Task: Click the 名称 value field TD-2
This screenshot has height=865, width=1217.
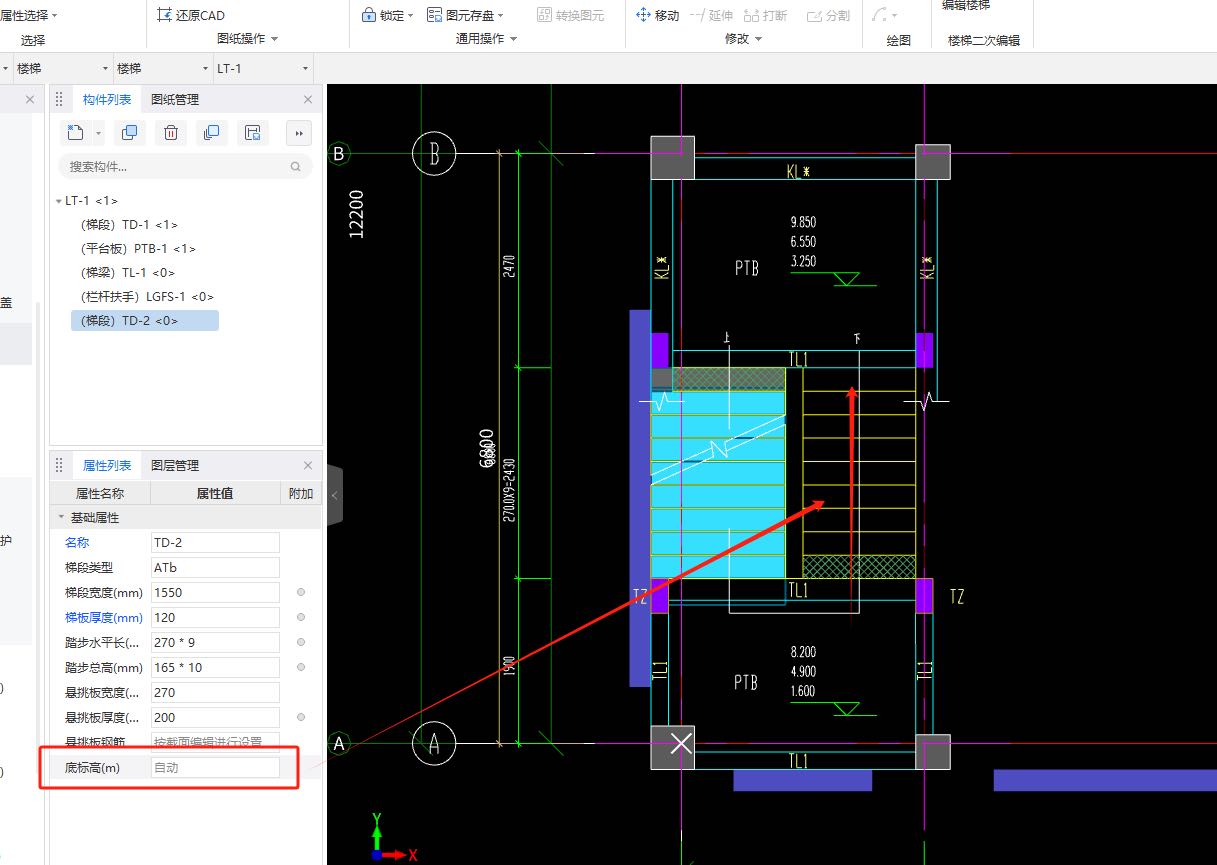Action: (x=215, y=542)
